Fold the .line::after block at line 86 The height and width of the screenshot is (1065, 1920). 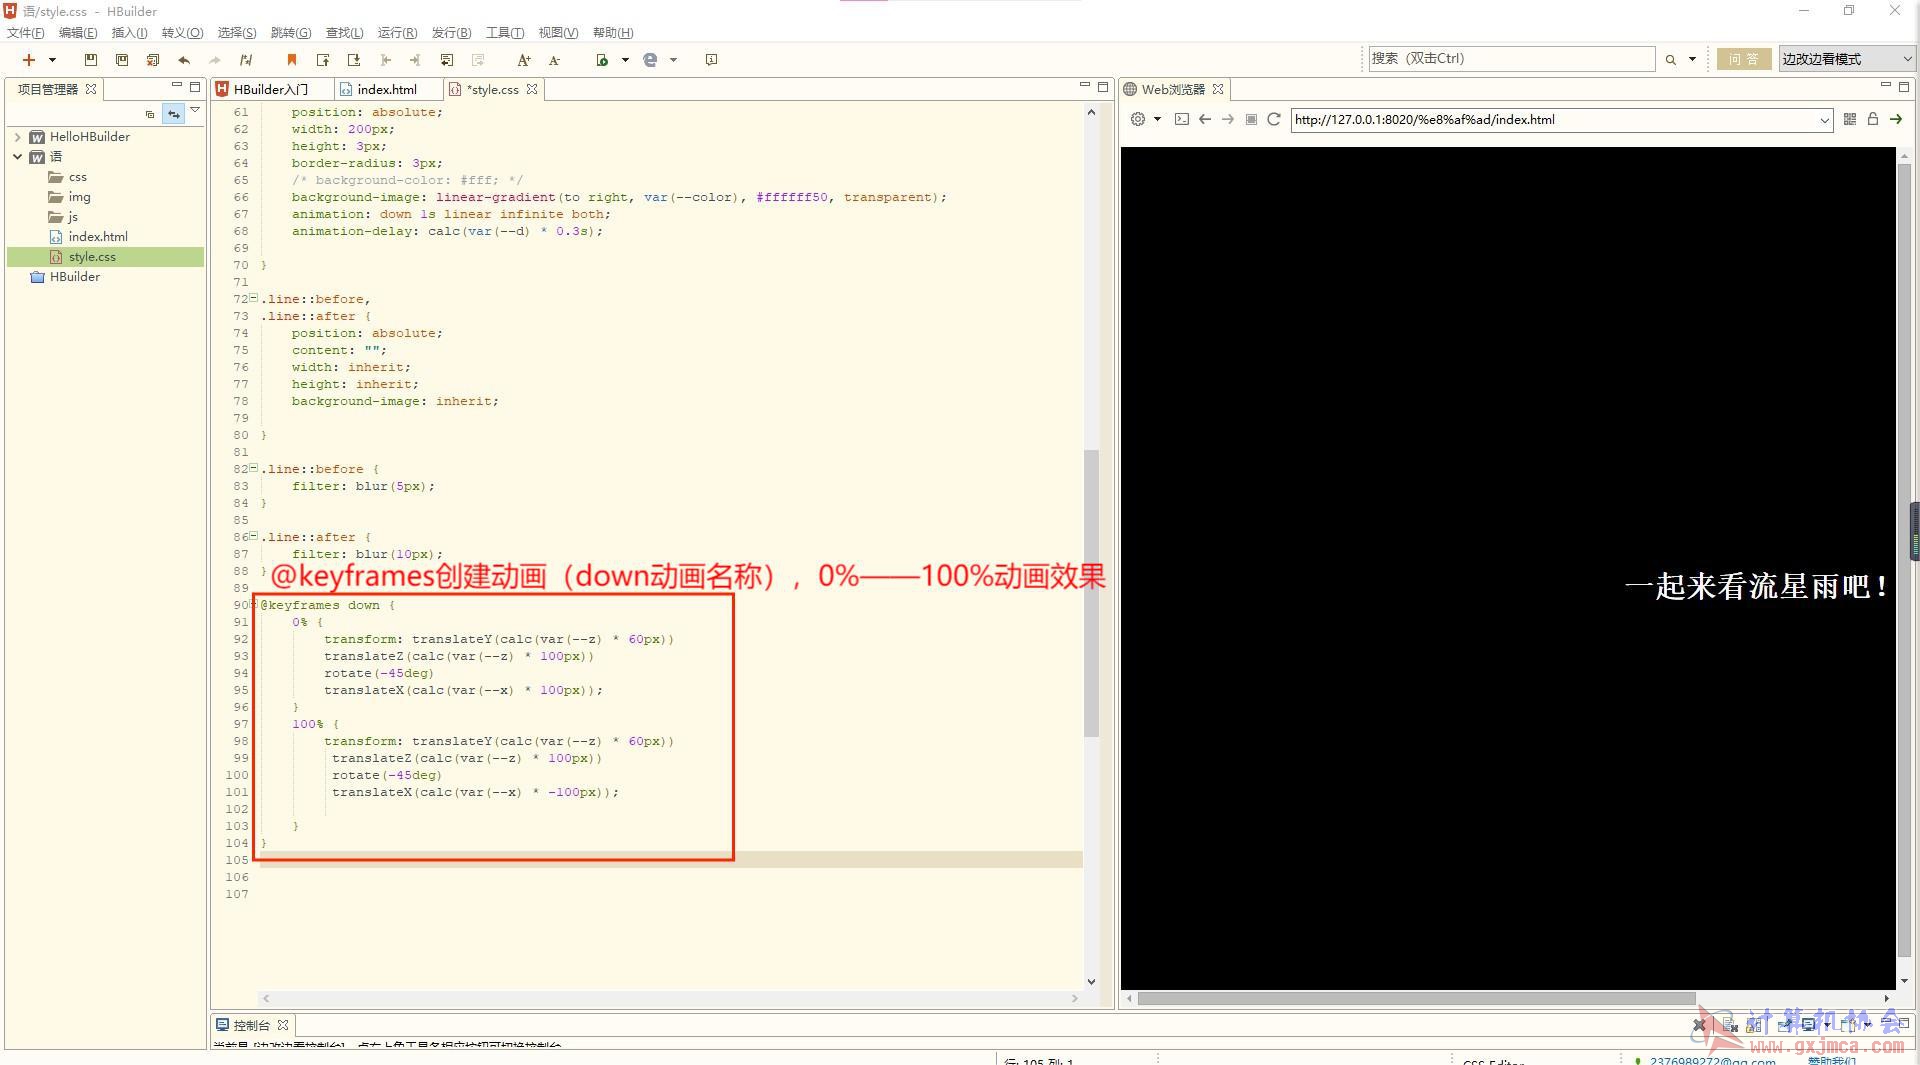click(253, 536)
